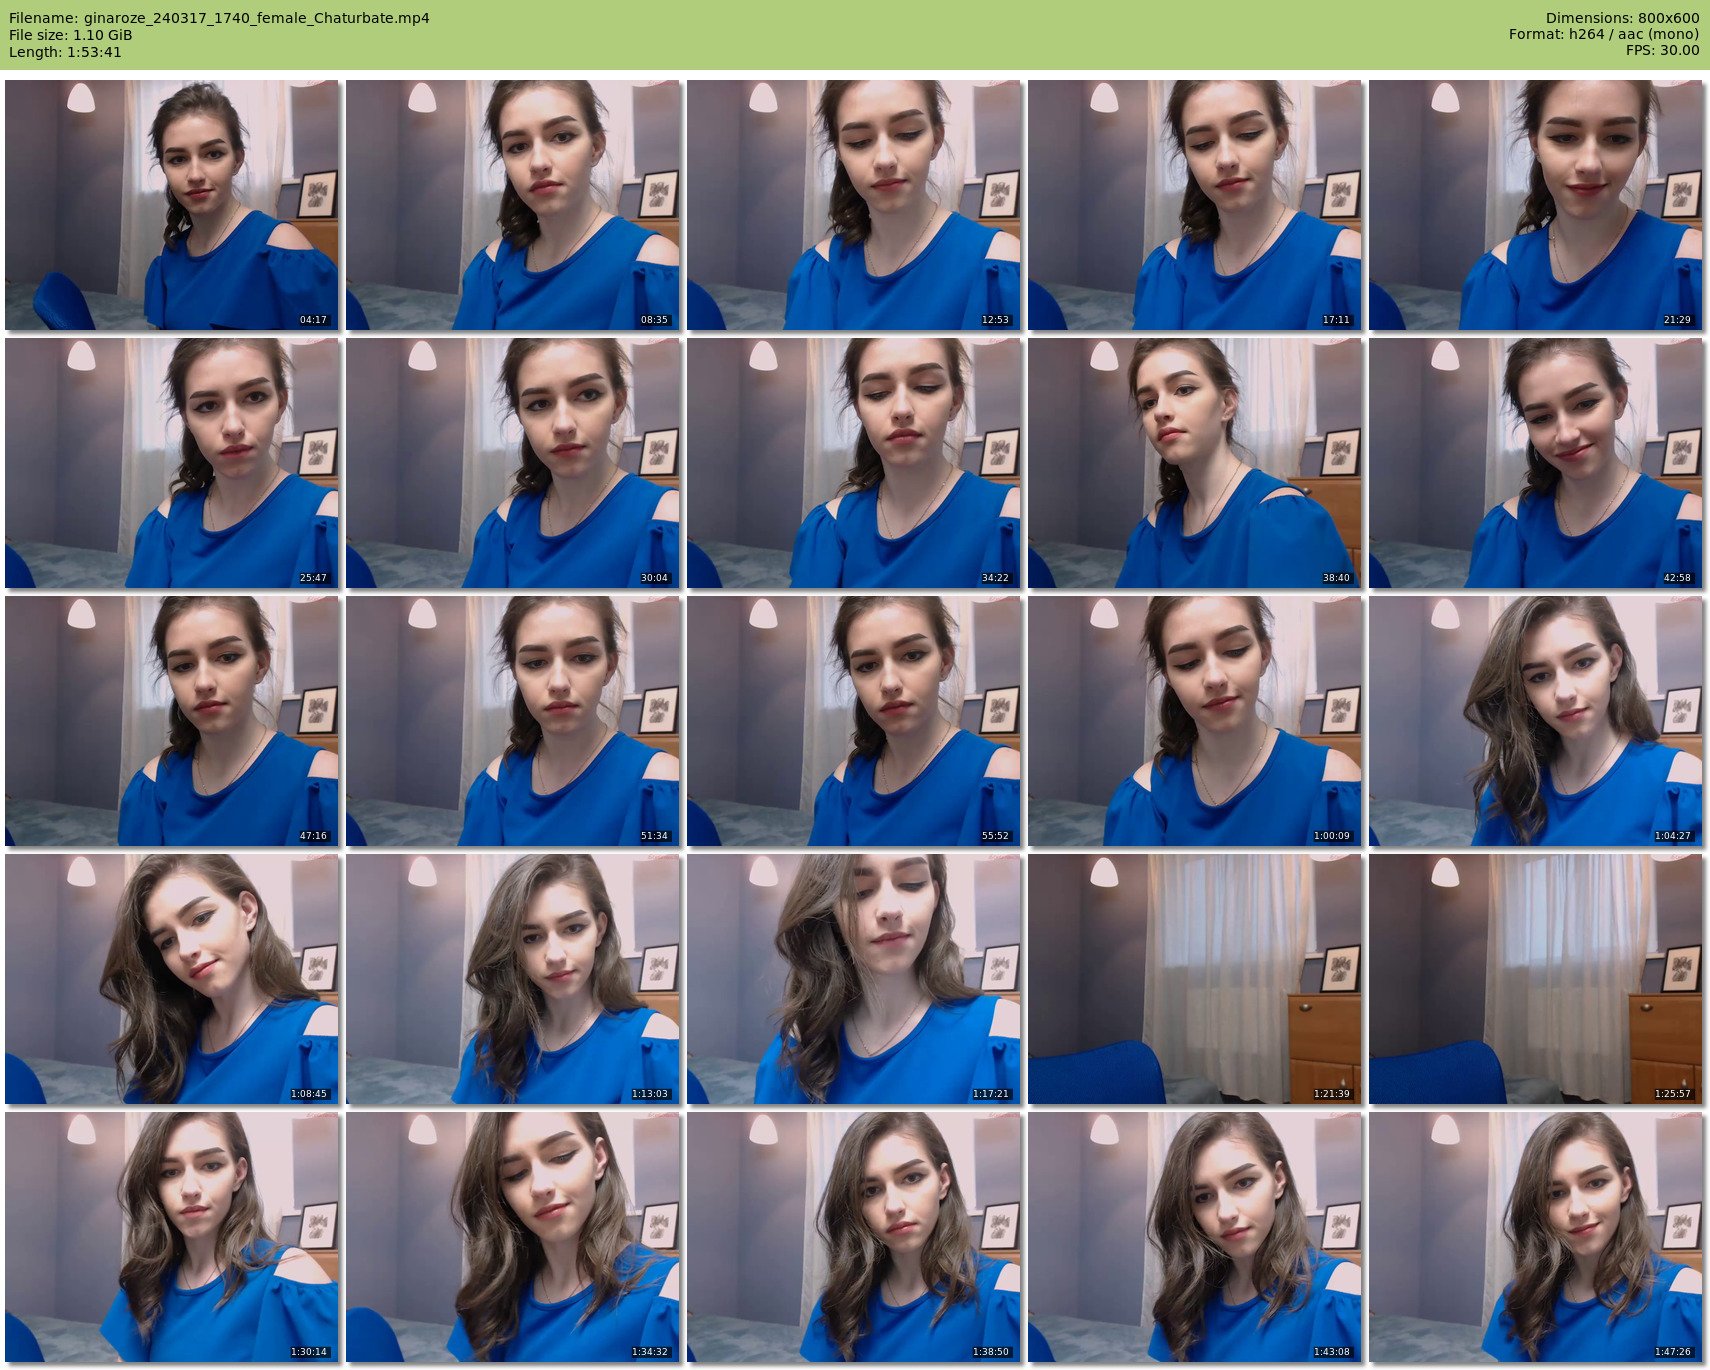The height and width of the screenshot is (1370, 1710).
Task: Open the 1:04:27 thumbnail
Action: click(x=1536, y=721)
